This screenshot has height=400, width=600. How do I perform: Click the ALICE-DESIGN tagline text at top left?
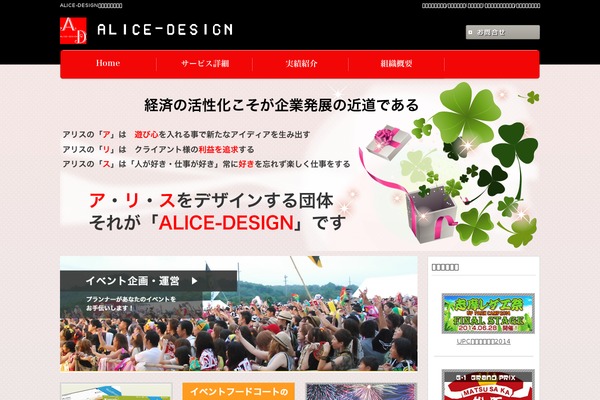tap(91, 5)
